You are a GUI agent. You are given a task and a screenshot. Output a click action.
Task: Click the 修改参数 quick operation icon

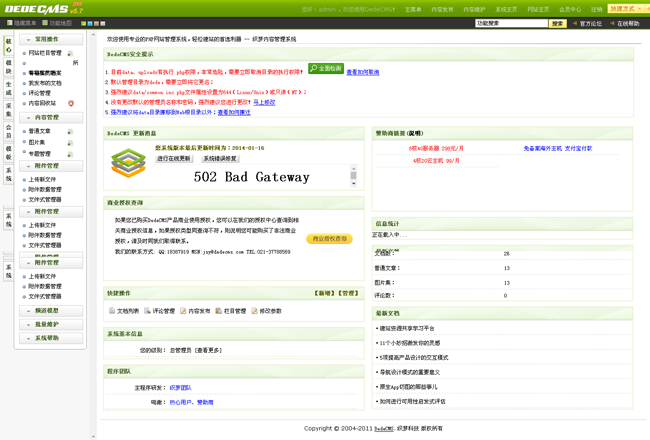tap(254, 311)
